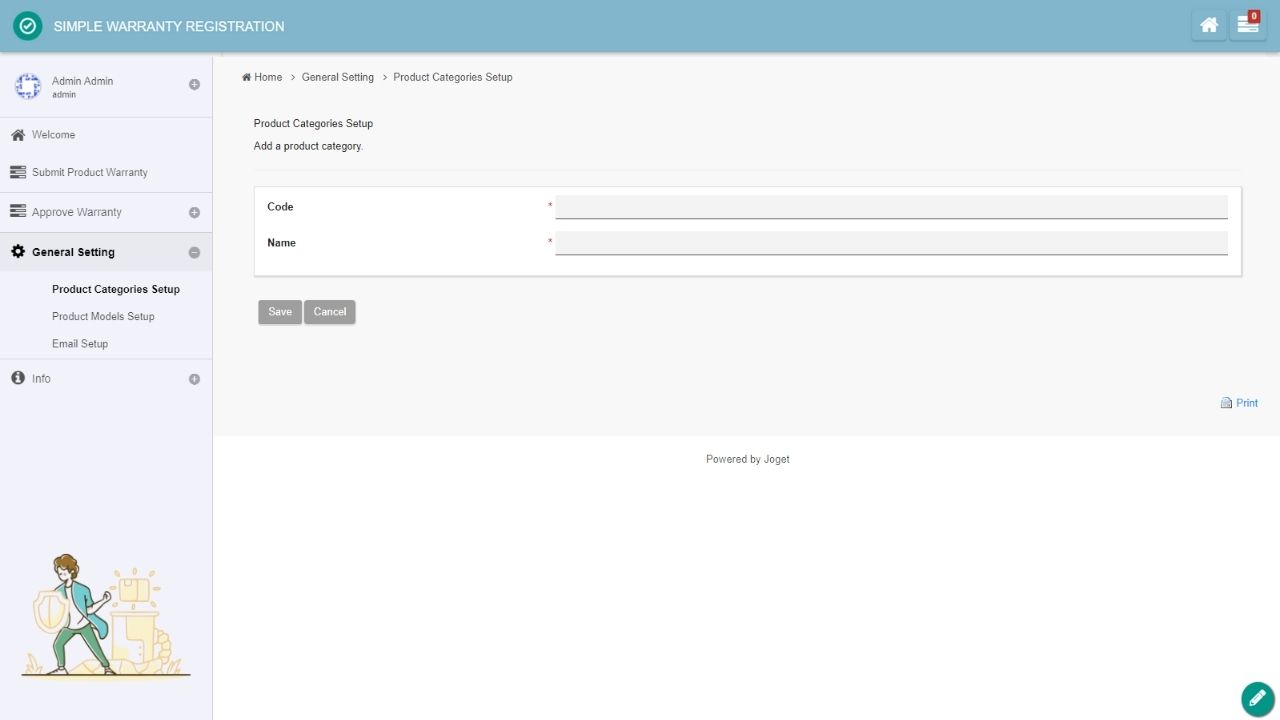
Task: Go to Submit Product Warranty page
Action: 89,172
